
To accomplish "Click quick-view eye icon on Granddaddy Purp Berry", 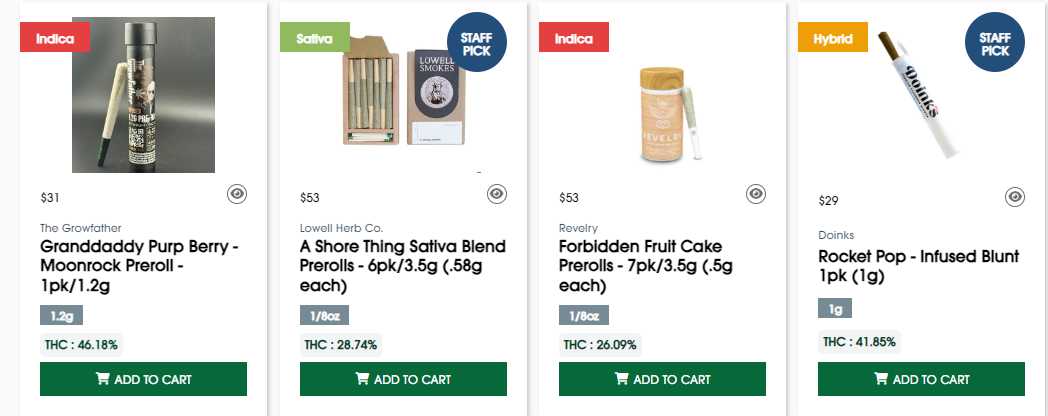I will click(x=237, y=194).
